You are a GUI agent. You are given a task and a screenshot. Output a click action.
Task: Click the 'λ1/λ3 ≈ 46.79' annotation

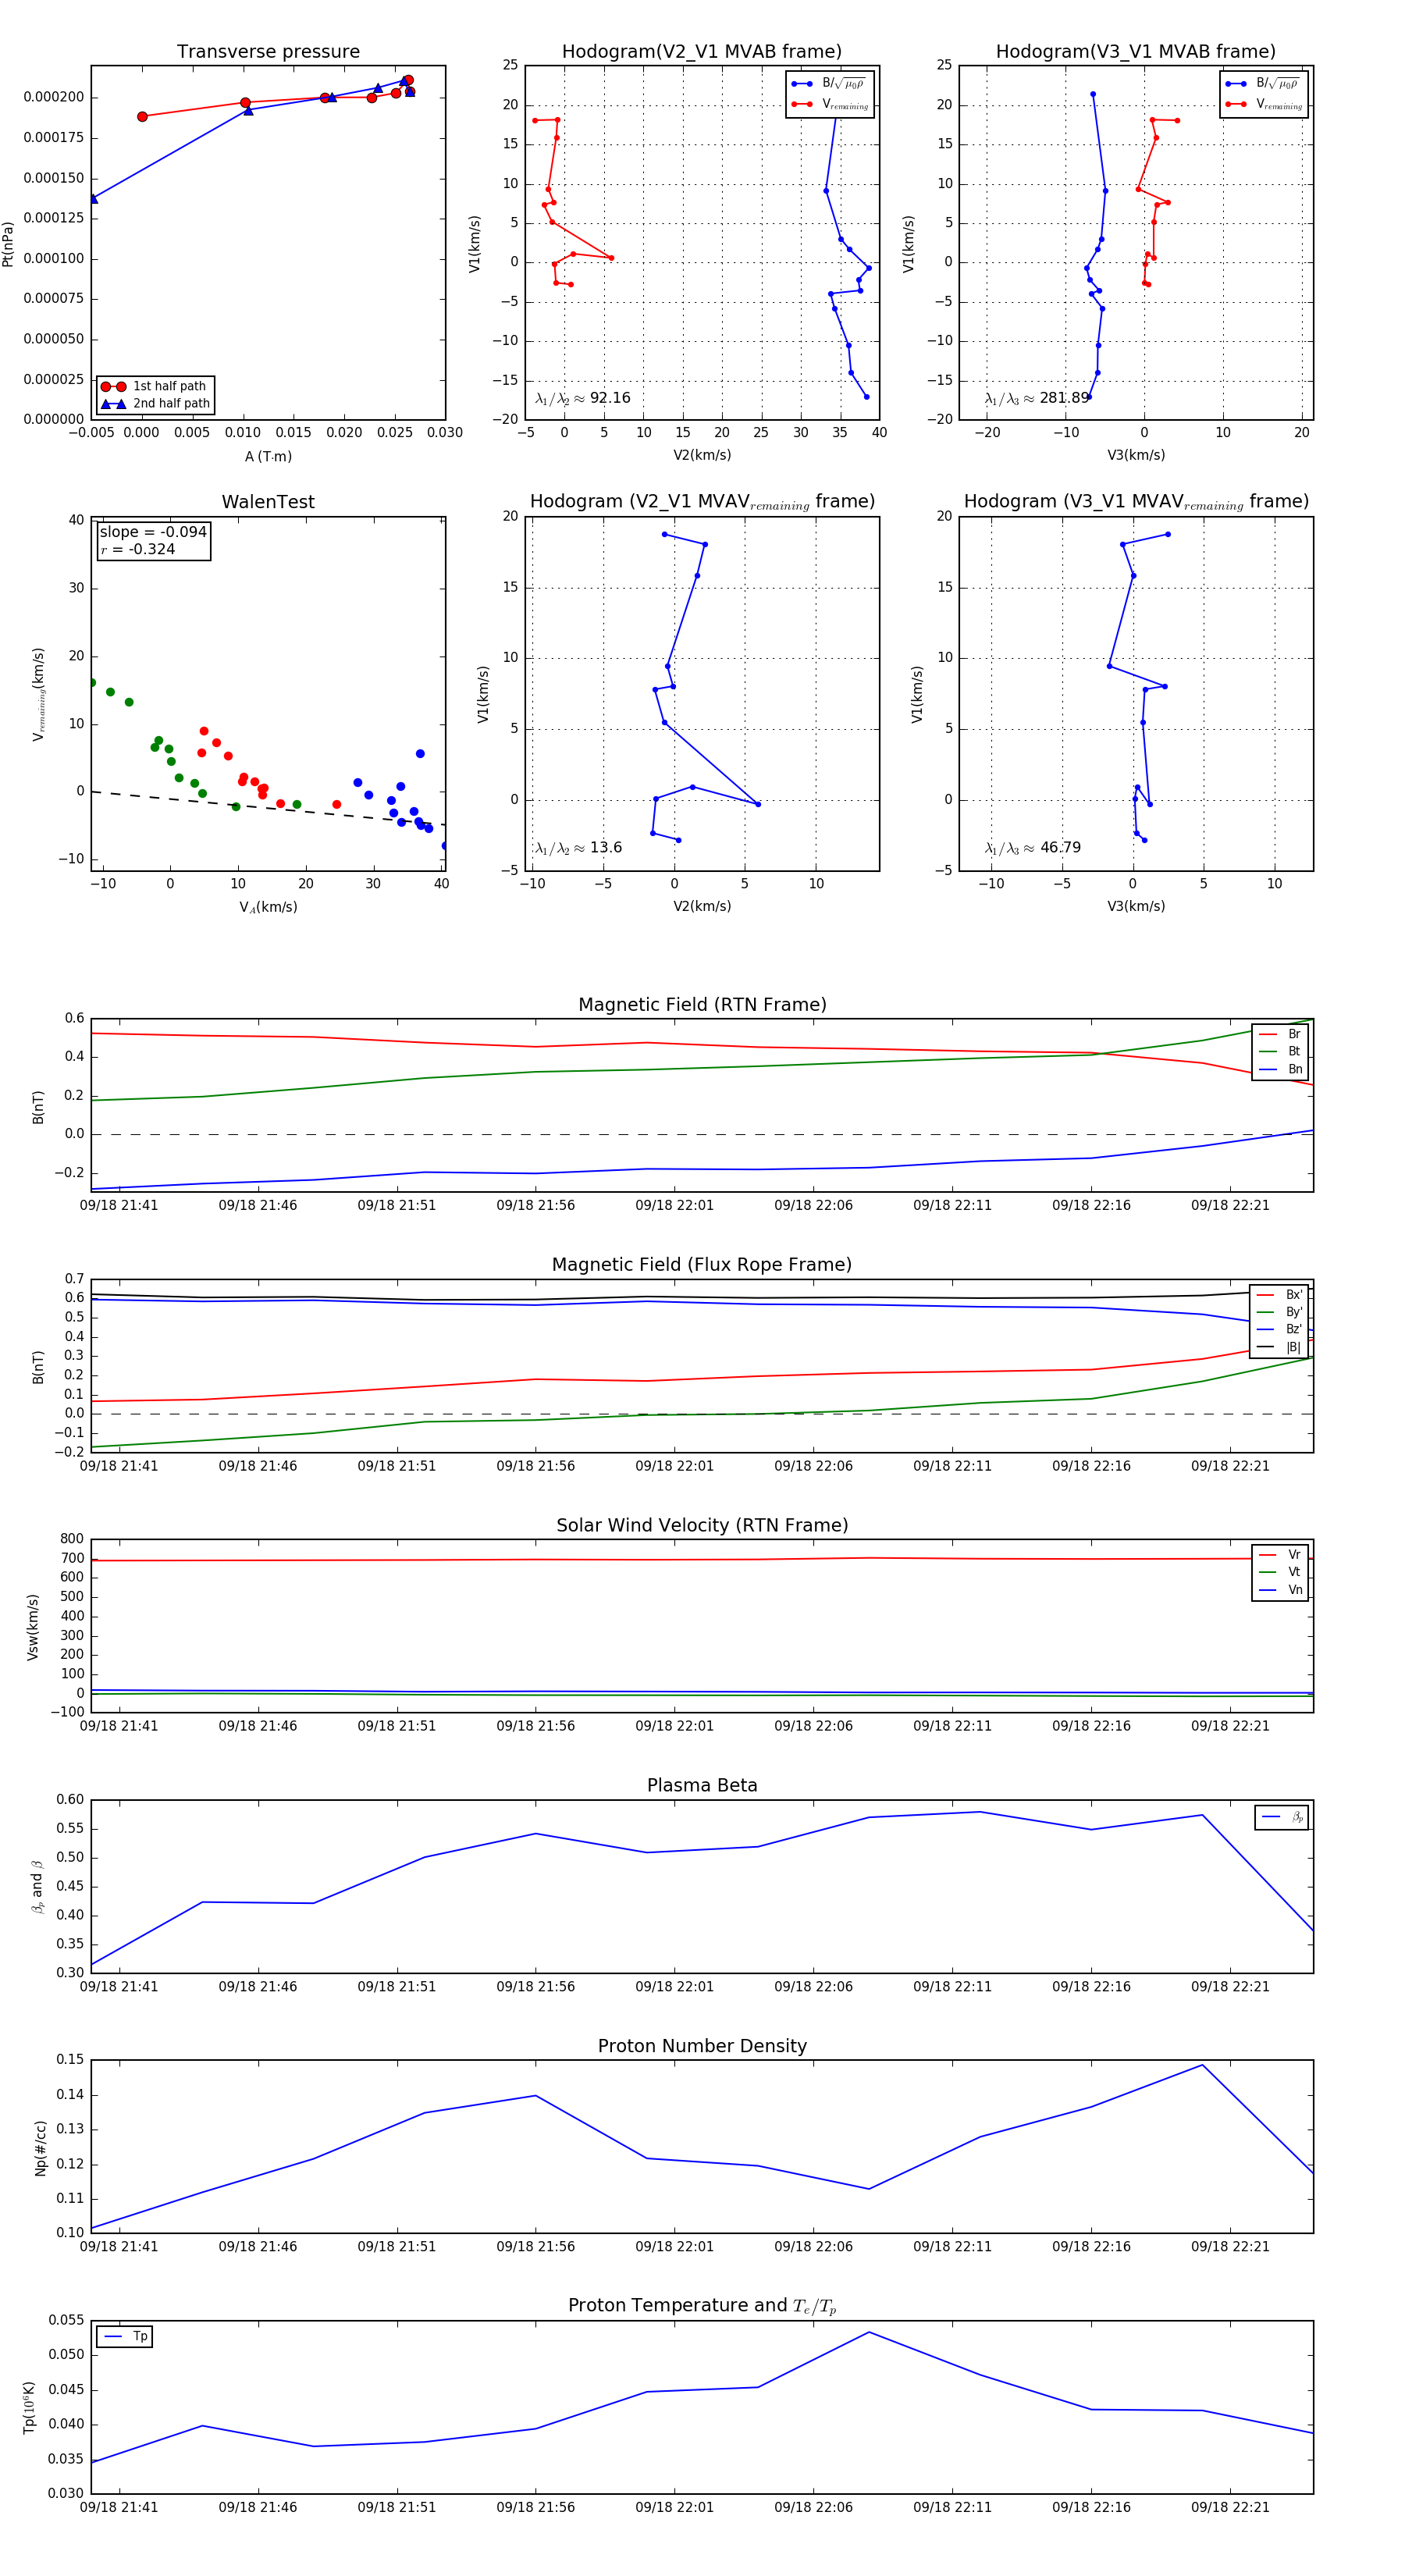tap(1033, 848)
